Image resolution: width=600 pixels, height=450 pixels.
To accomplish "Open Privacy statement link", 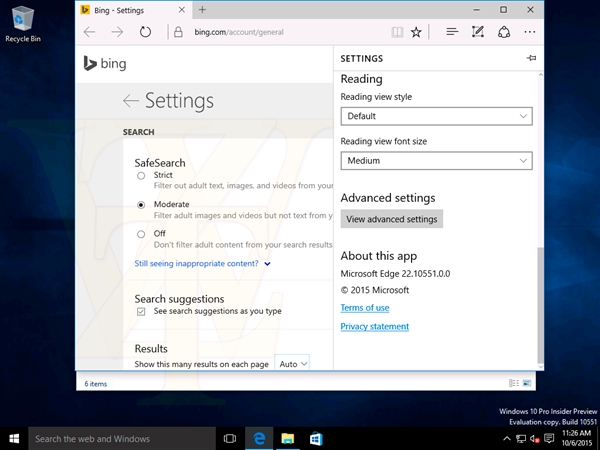I will point(374,327).
